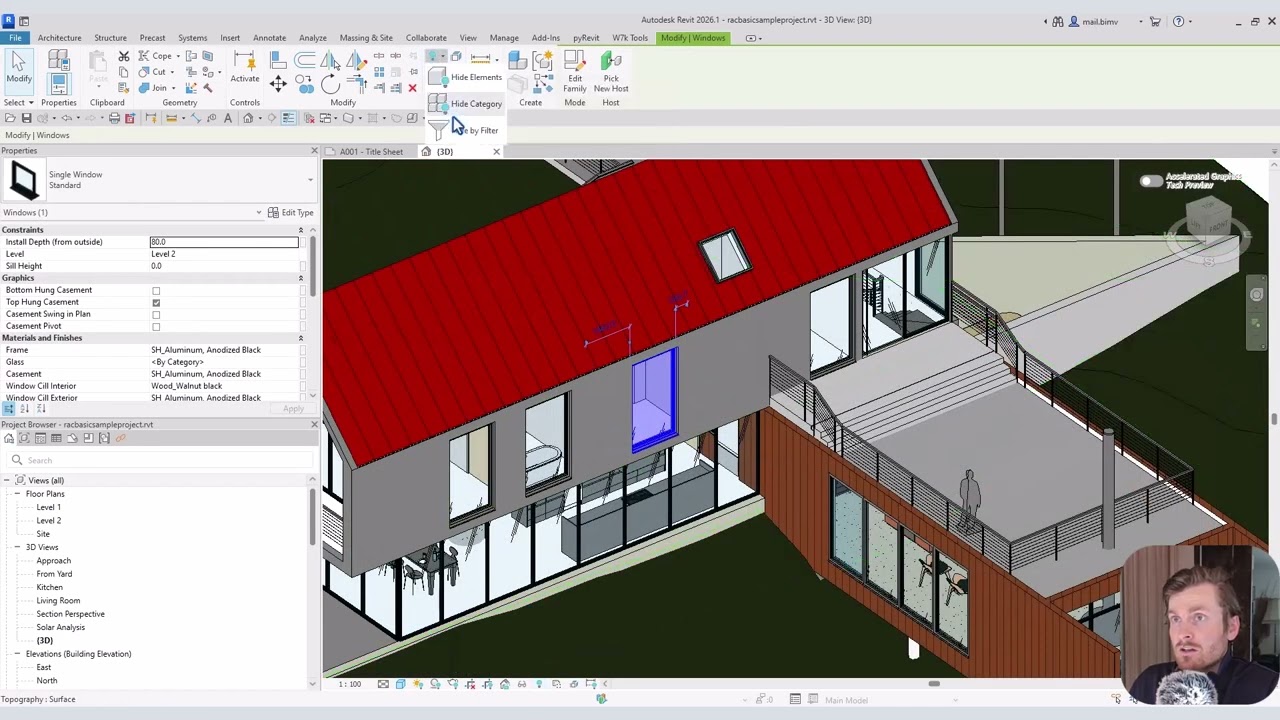Toggle categorized property sort button
Image resolution: width=1280 pixels, height=720 pixels.
pos(9,409)
